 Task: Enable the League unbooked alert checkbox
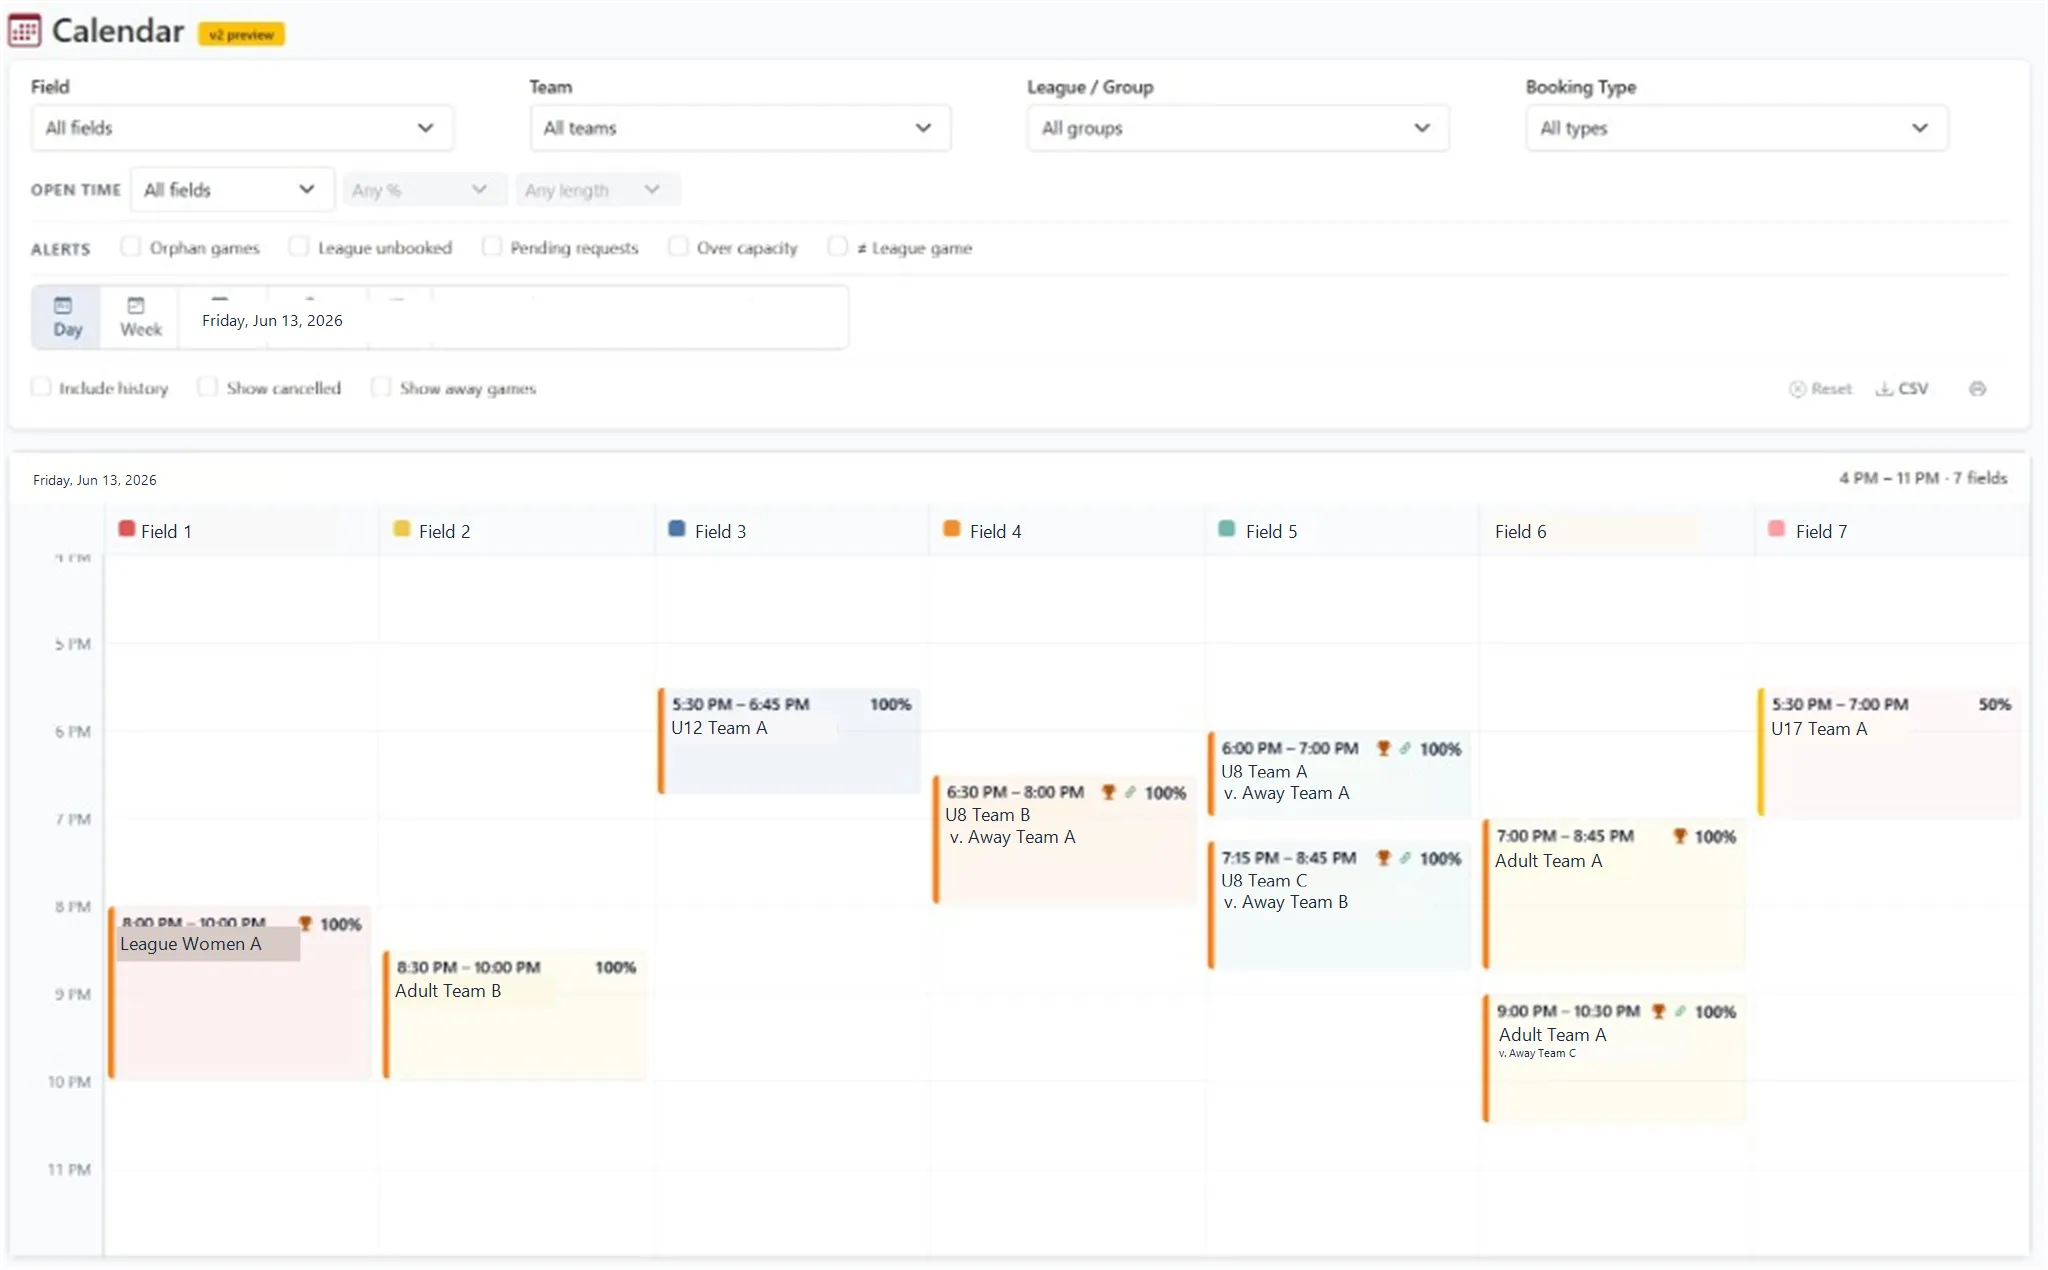(298, 246)
